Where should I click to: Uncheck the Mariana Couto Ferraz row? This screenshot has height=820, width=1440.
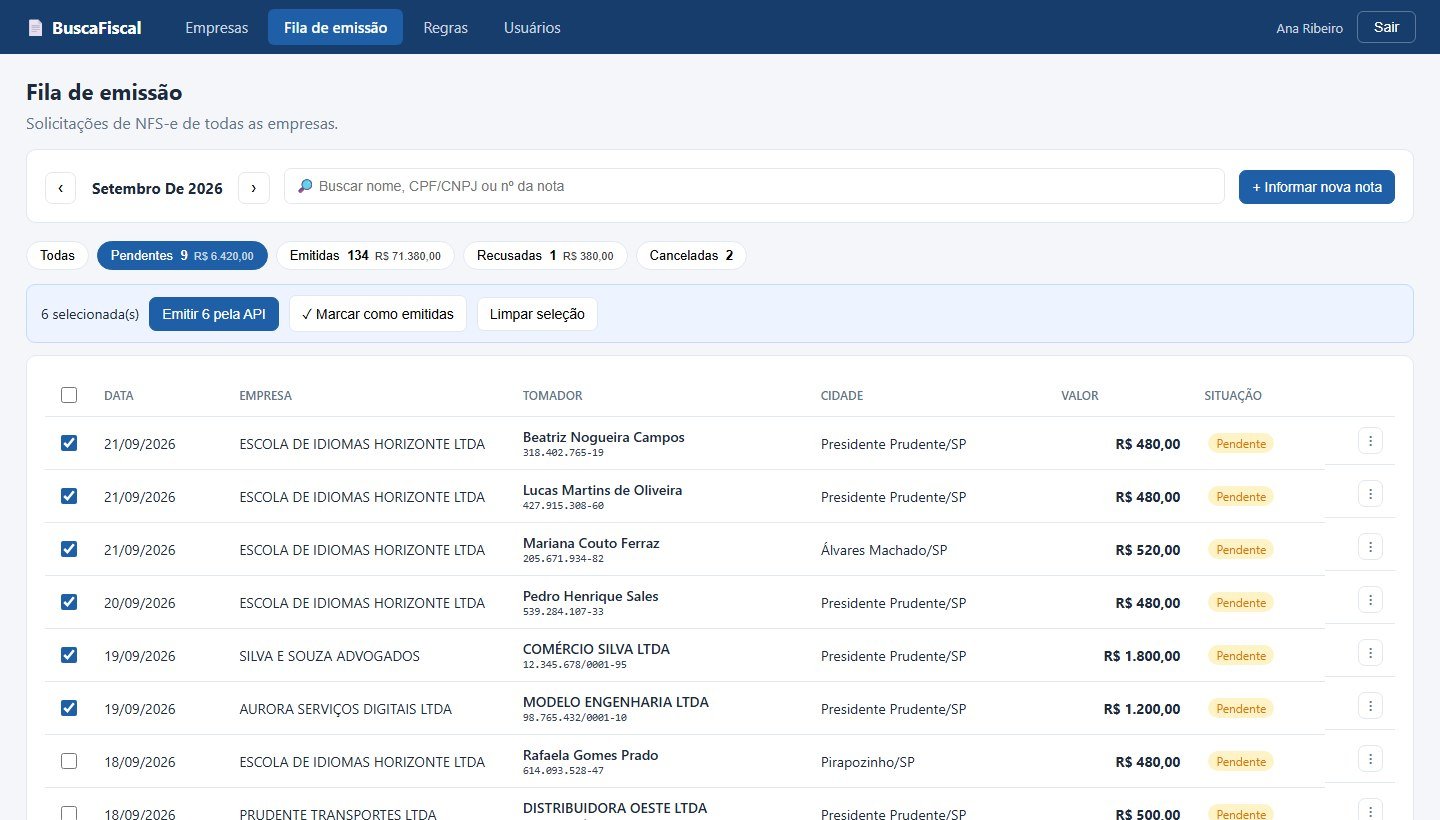point(69,549)
